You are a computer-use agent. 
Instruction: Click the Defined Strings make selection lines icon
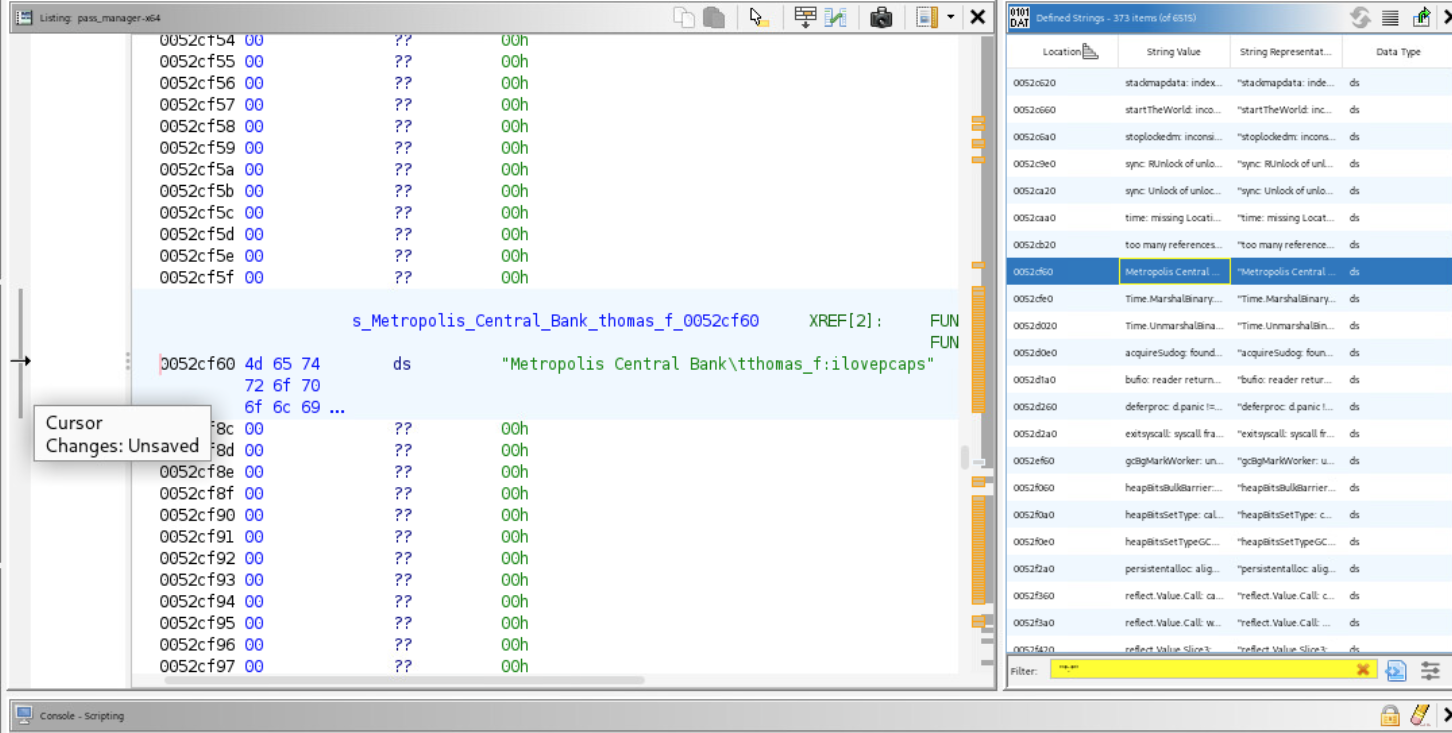pos(1390,17)
